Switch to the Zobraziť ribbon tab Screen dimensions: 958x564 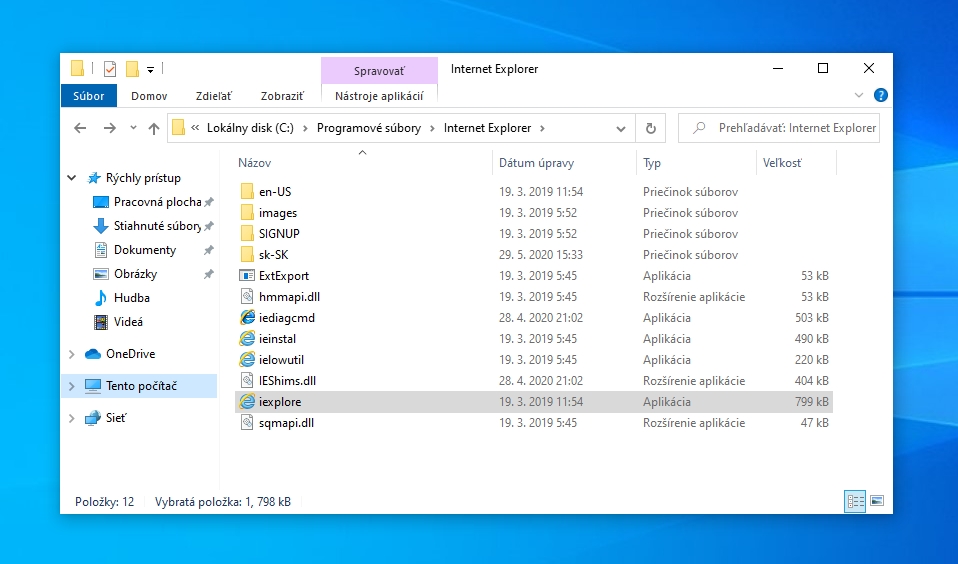(x=282, y=96)
